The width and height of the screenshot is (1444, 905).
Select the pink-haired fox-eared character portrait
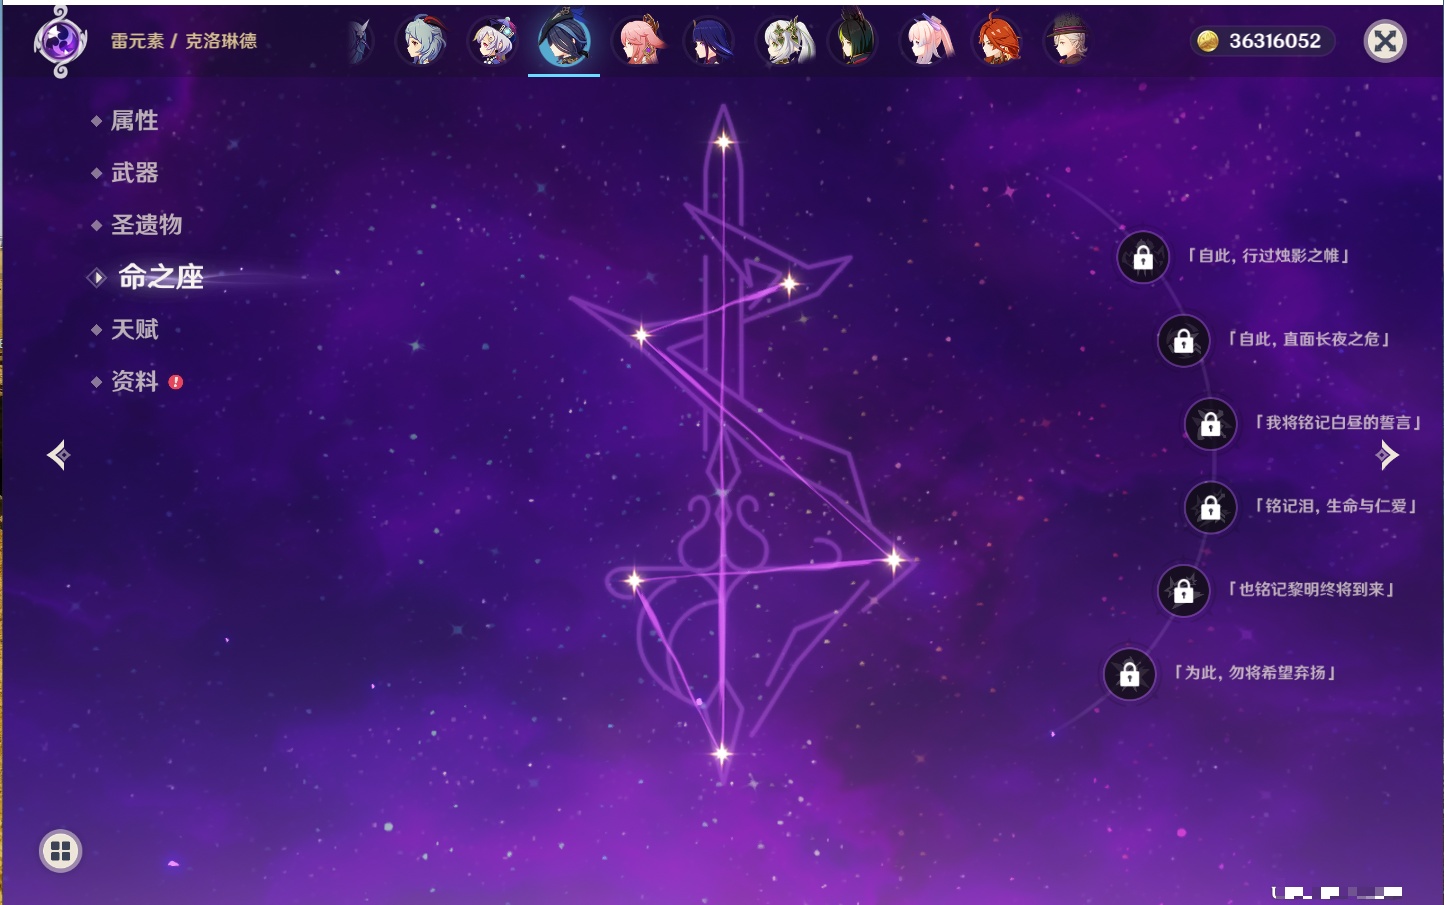(x=638, y=40)
